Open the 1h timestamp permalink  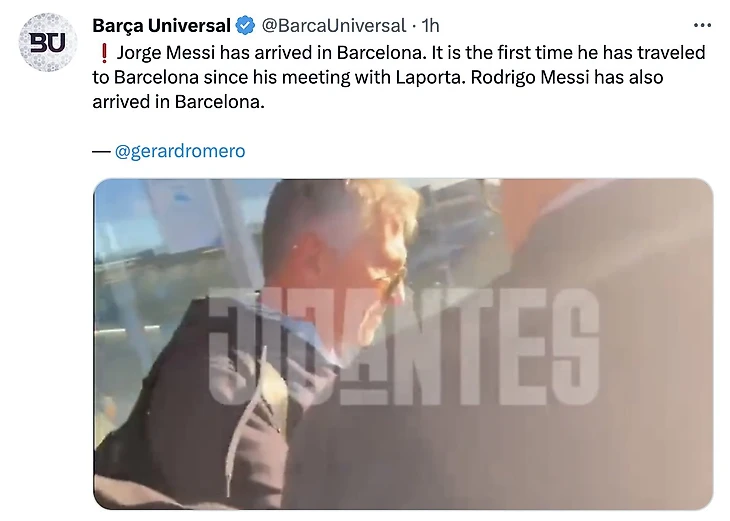[x=430, y=26]
